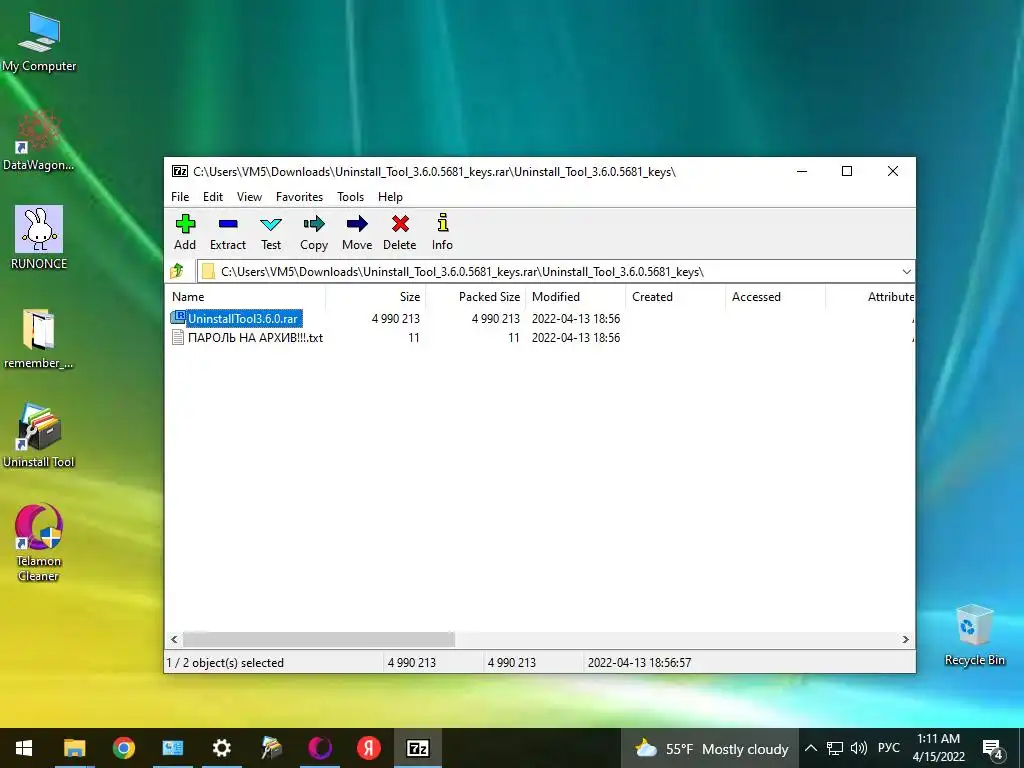The height and width of the screenshot is (768, 1024).
Task: Expand the address path dropdown
Action: [x=906, y=272]
